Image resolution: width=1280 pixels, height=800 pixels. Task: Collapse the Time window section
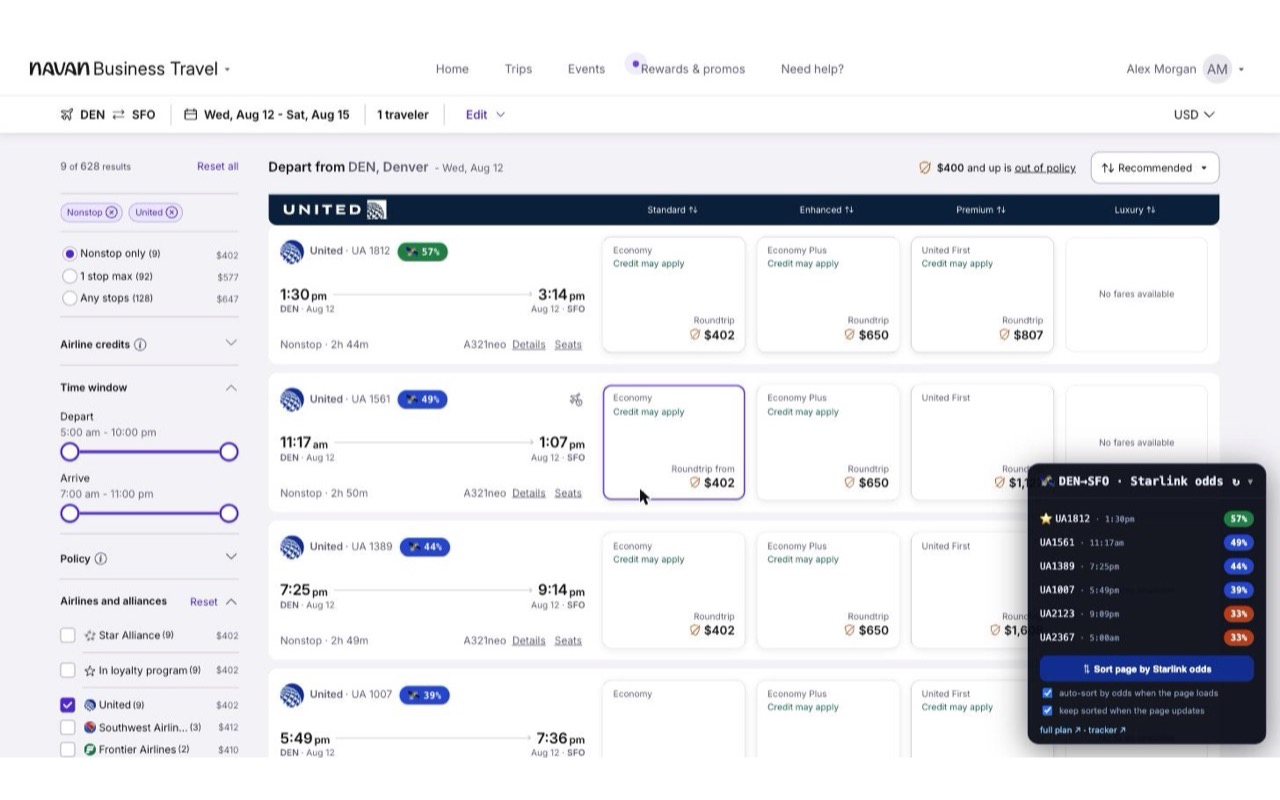click(x=231, y=388)
